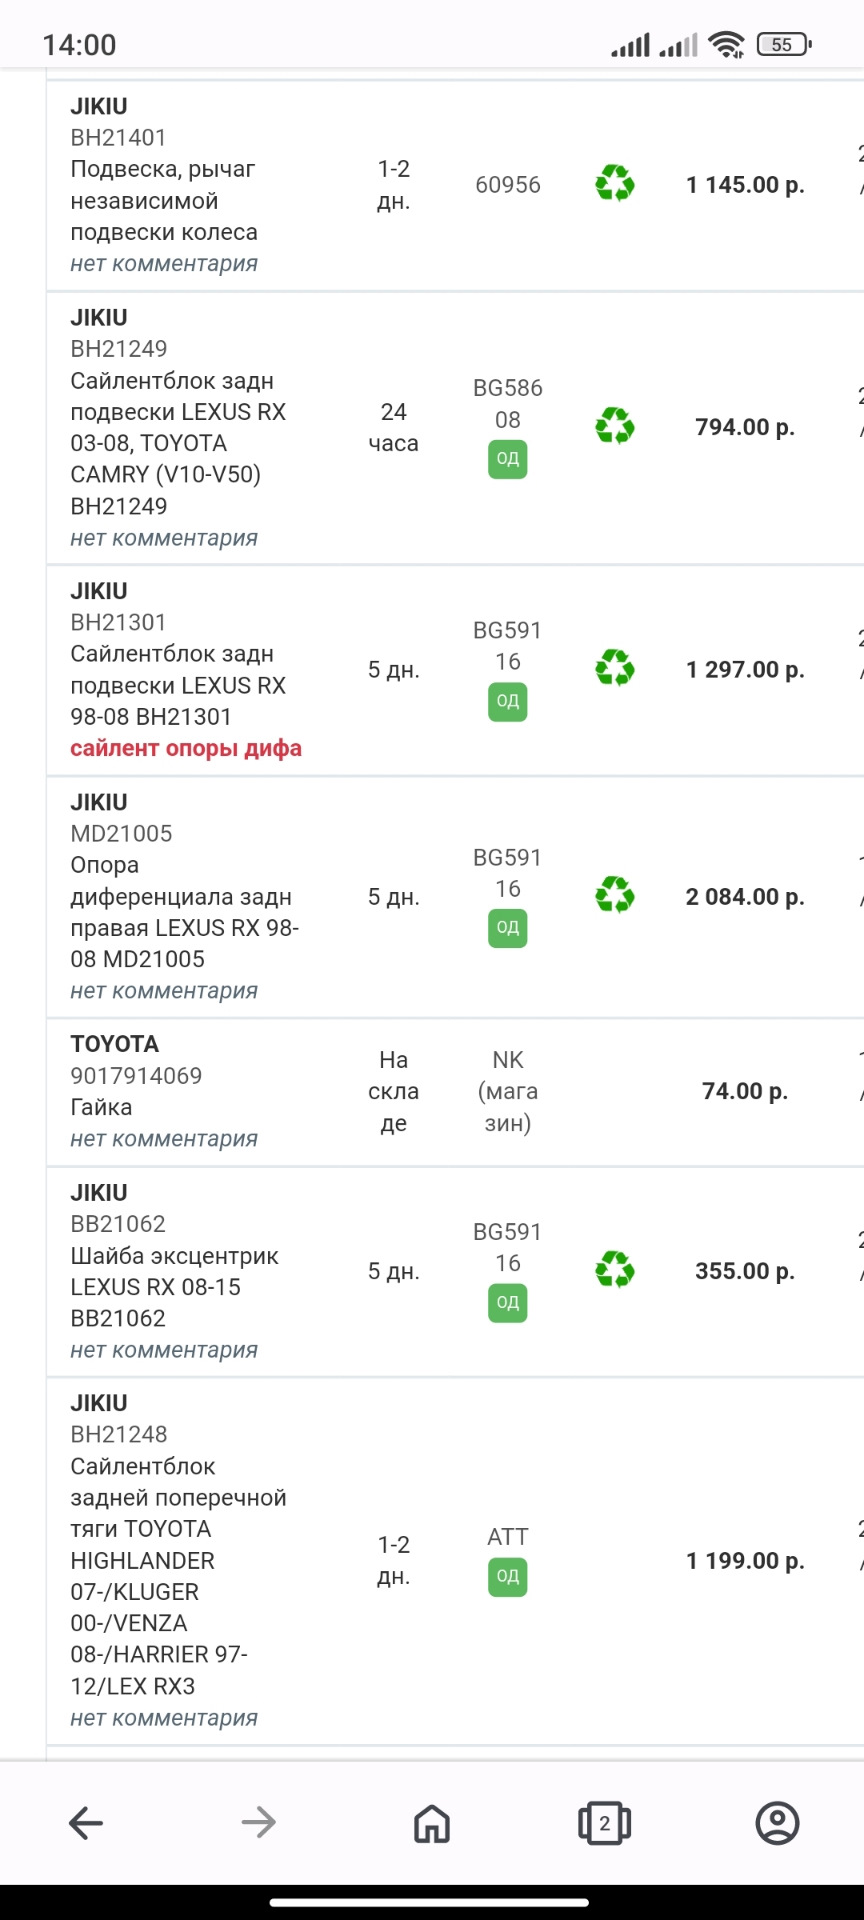Open red comment сайлент опоры дифа

[x=186, y=748]
